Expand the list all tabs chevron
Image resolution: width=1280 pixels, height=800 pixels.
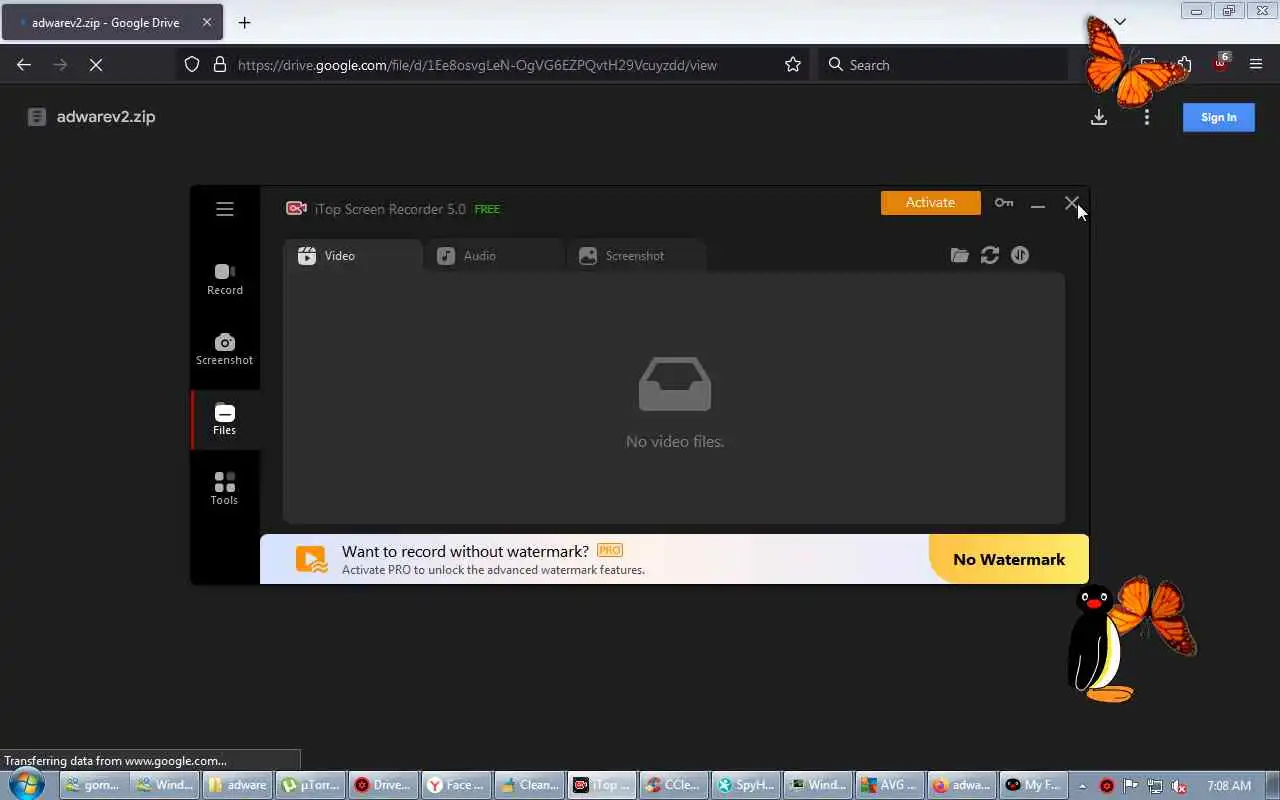click(1120, 21)
